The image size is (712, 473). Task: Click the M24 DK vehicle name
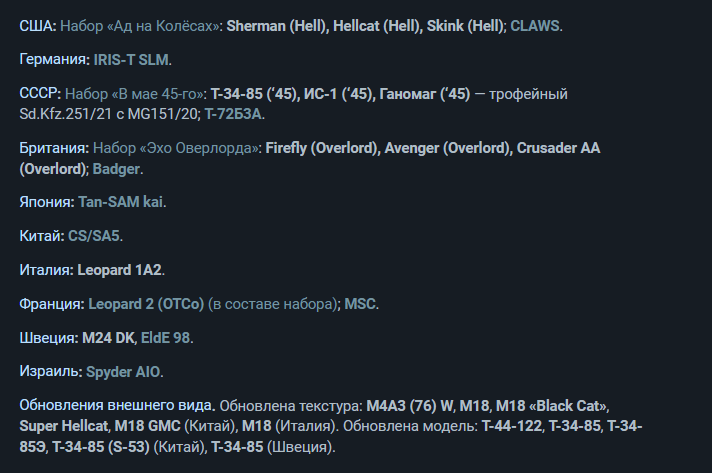click(x=110, y=338)
